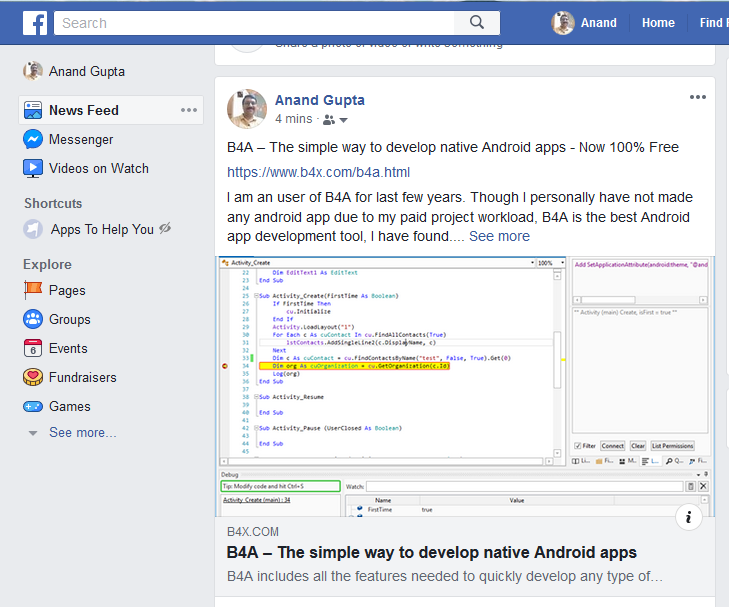Open Events in Explore
729x607 pixels.
click(68, 348)
